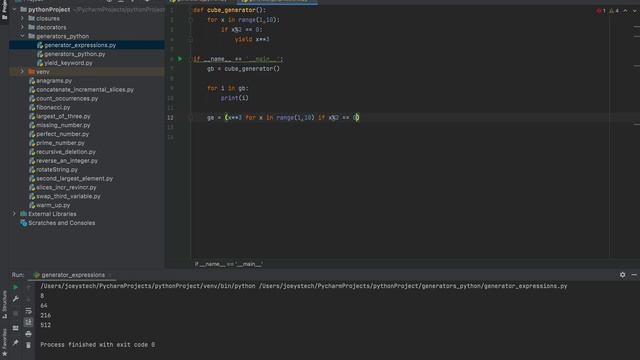The height and width of the screenshot is (360, 640).
Task: Run main block from the gutter play arrow
Action: [180, 59]
